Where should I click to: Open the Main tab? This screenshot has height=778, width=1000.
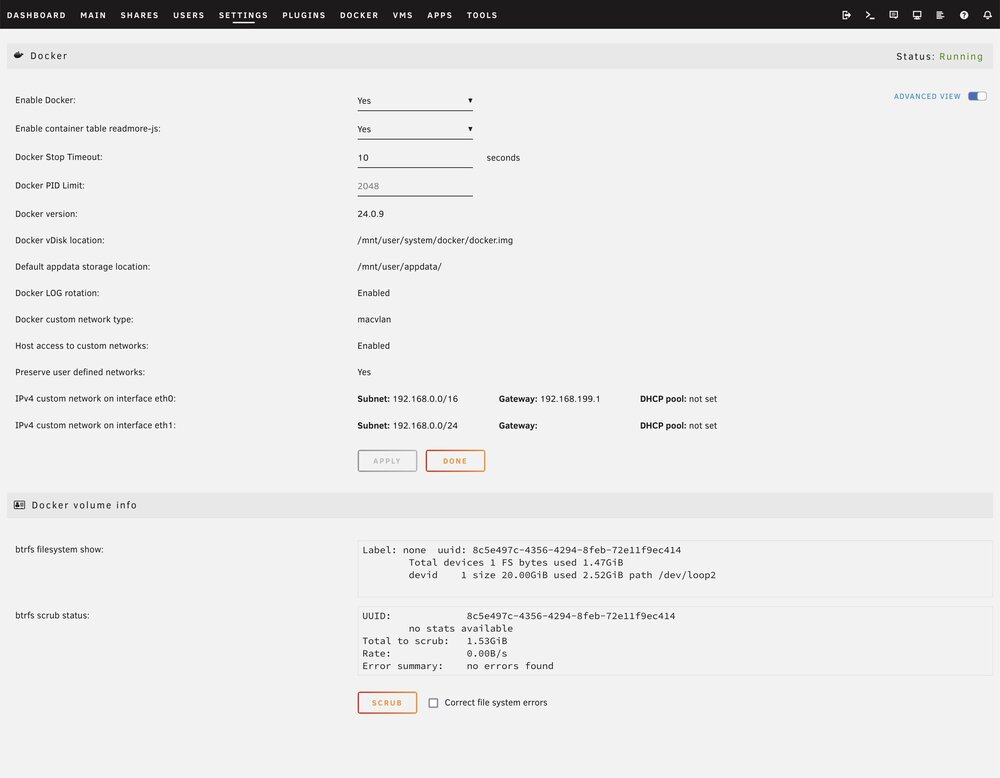point(93,15)
